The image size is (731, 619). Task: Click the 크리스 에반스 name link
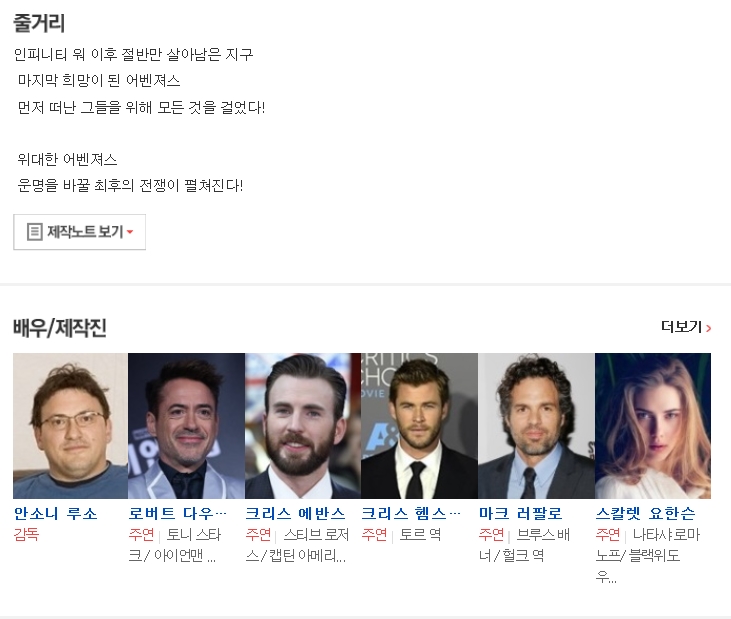click(x=296, y=514)
